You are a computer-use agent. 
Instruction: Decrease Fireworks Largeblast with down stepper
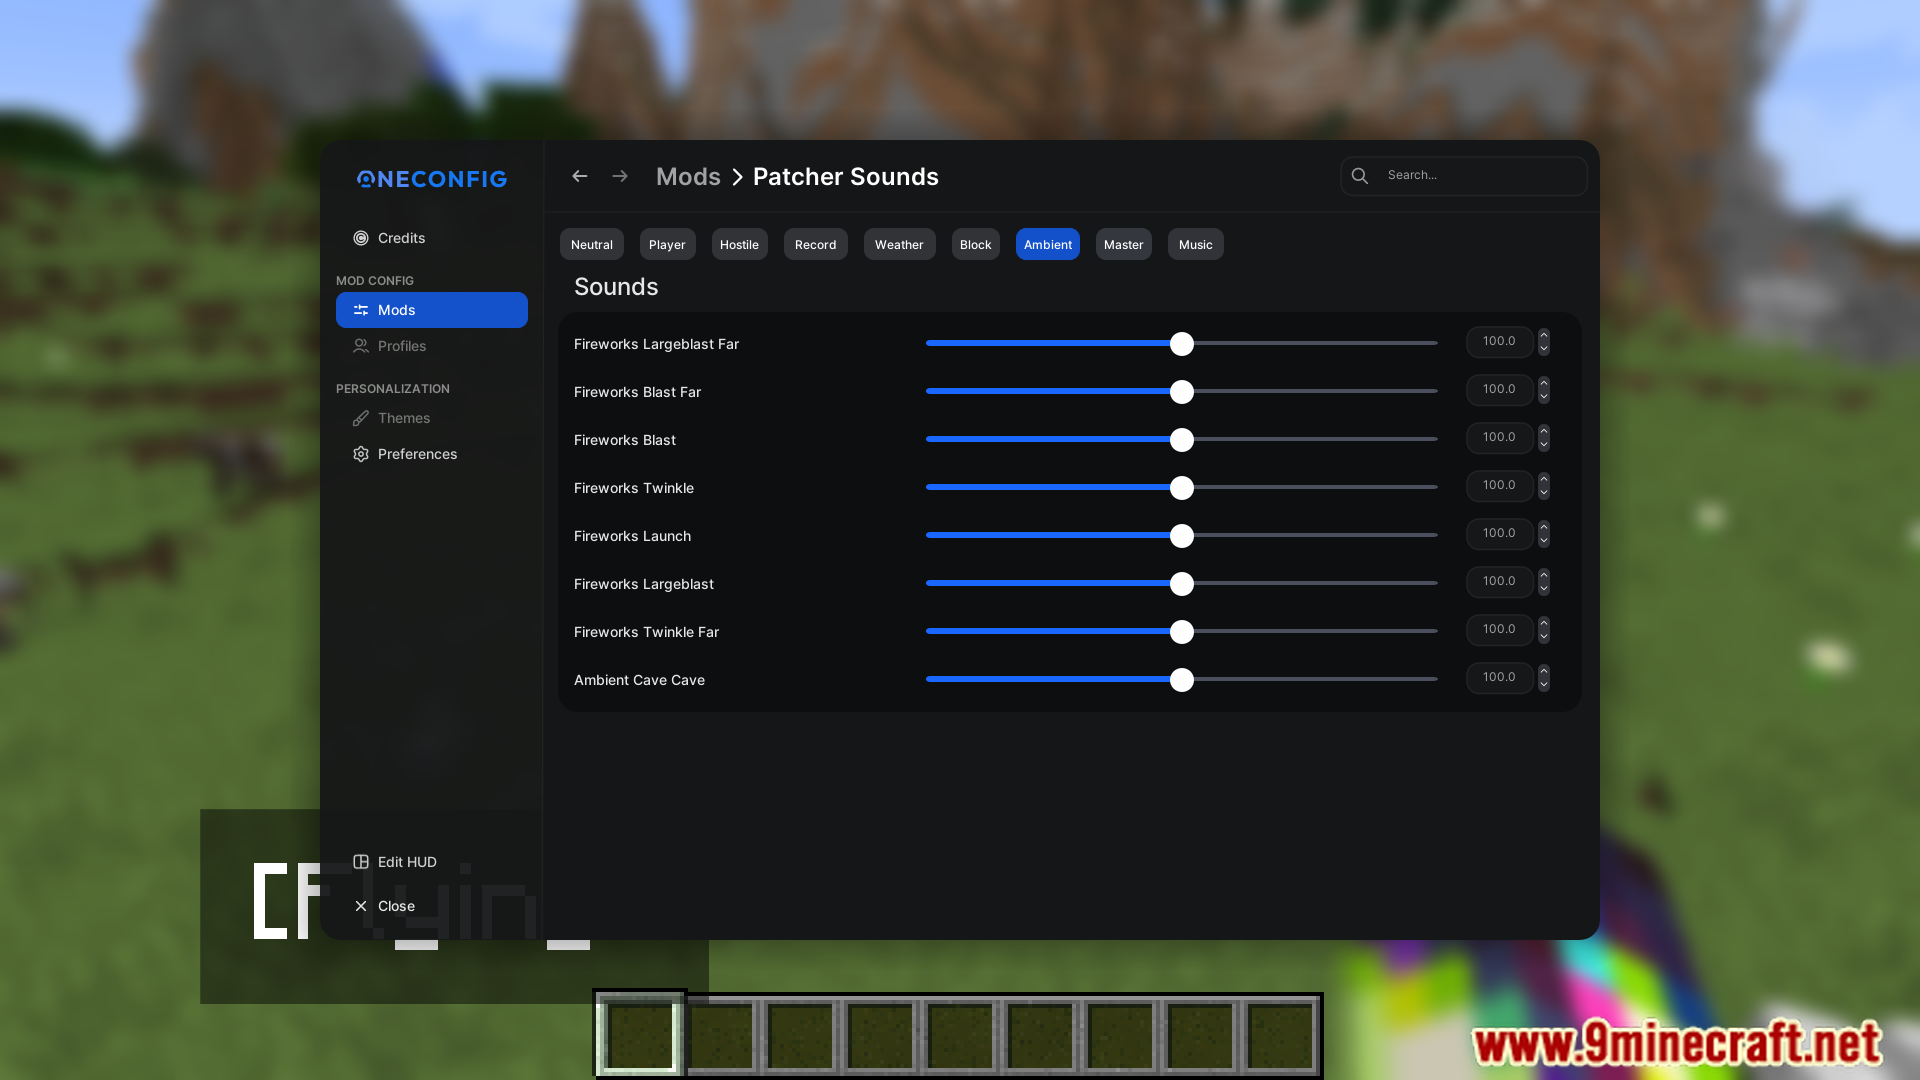1544,589
